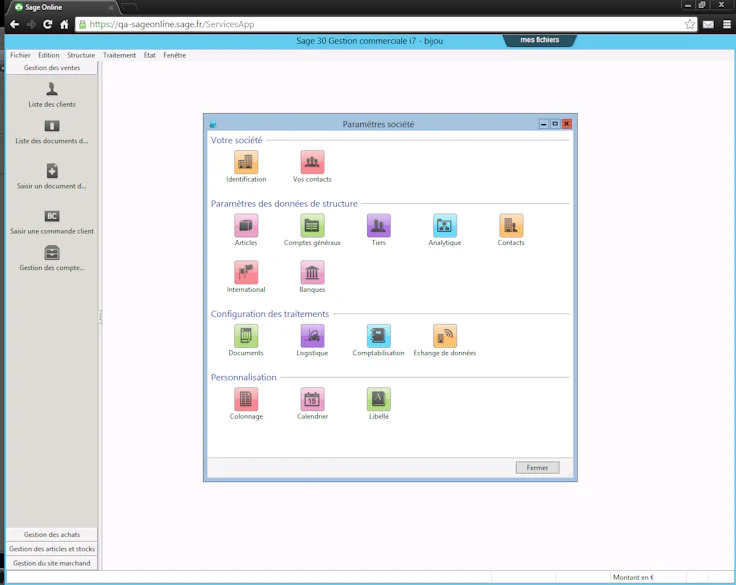Select Saisir un document sidebar shortcut
The image size is (736, 585).
52,177
